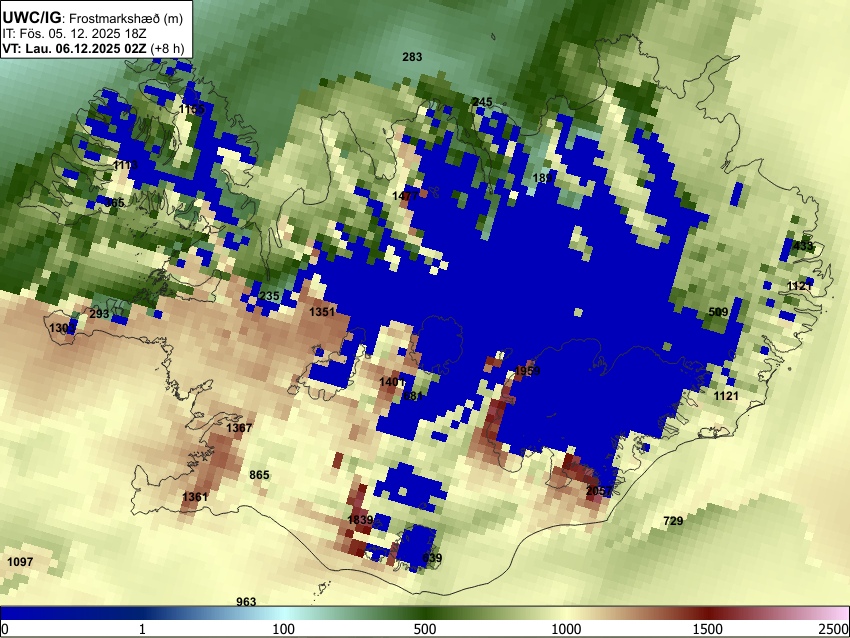
Task: Click the '2500' tick on the color scale
Action: coord(834,629)
